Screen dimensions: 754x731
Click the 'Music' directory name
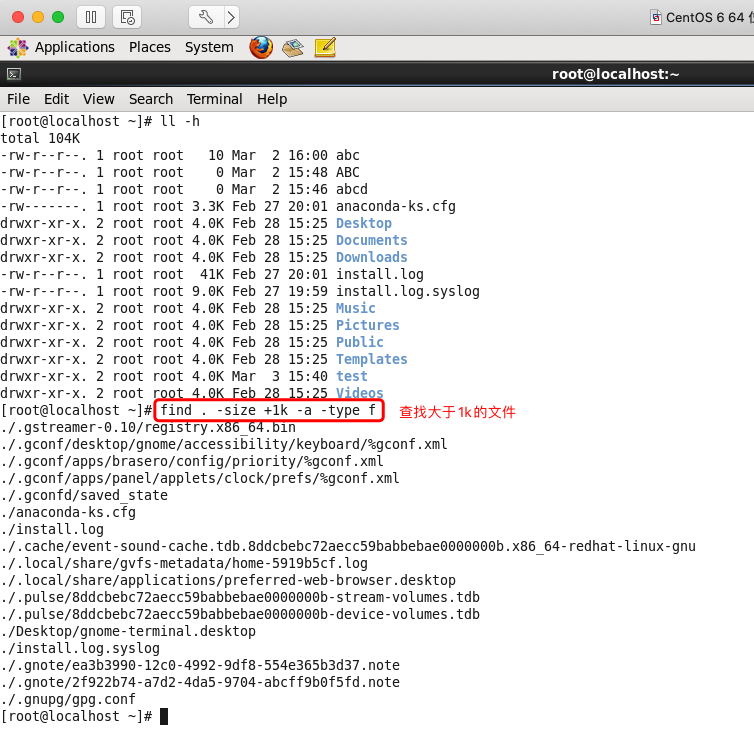tap(355, 308)
